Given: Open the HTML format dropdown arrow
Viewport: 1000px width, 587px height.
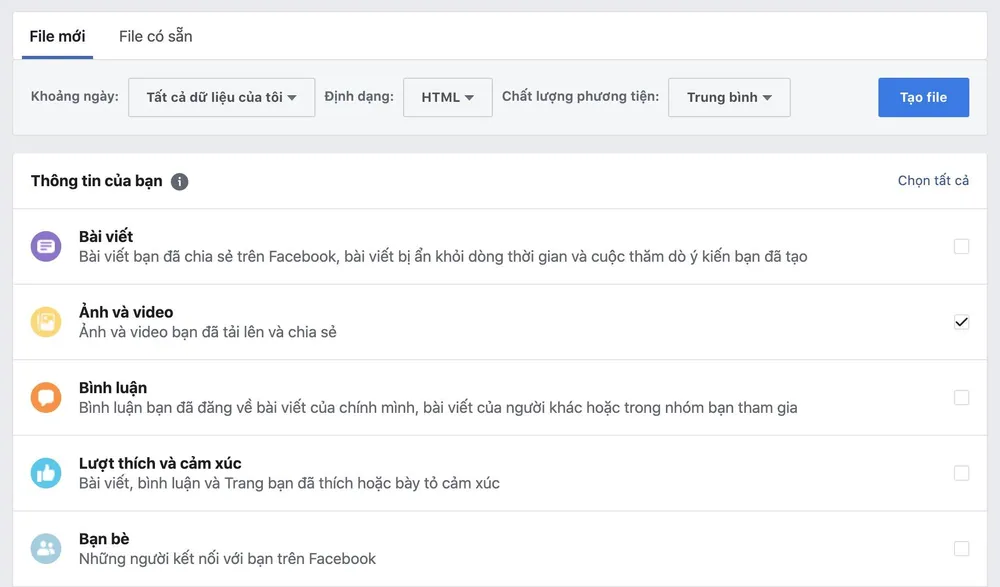Looking at the screenshot, I should [471, 97].
